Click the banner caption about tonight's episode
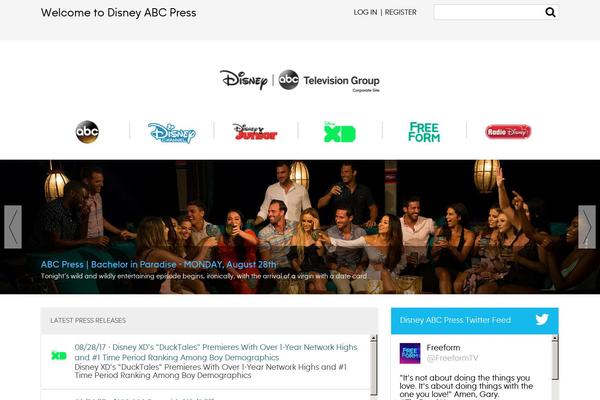Viewport: 600px width, 400px height. (x=204, y=276)
